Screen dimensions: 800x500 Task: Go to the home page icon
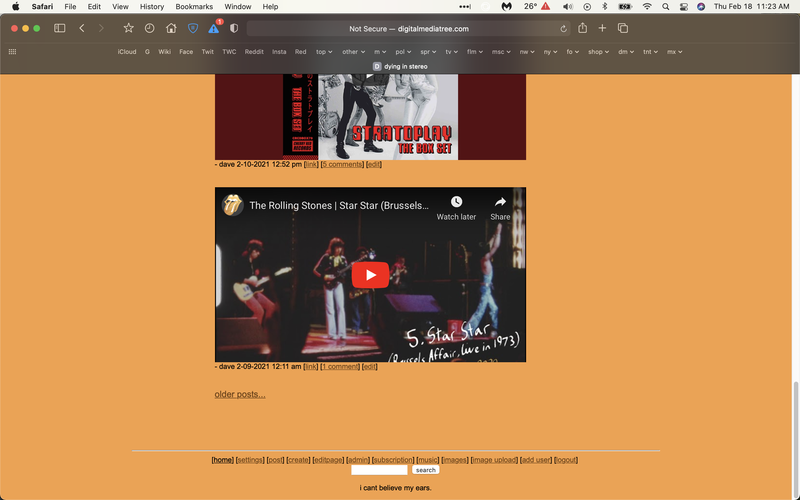[x=171, y=29]
